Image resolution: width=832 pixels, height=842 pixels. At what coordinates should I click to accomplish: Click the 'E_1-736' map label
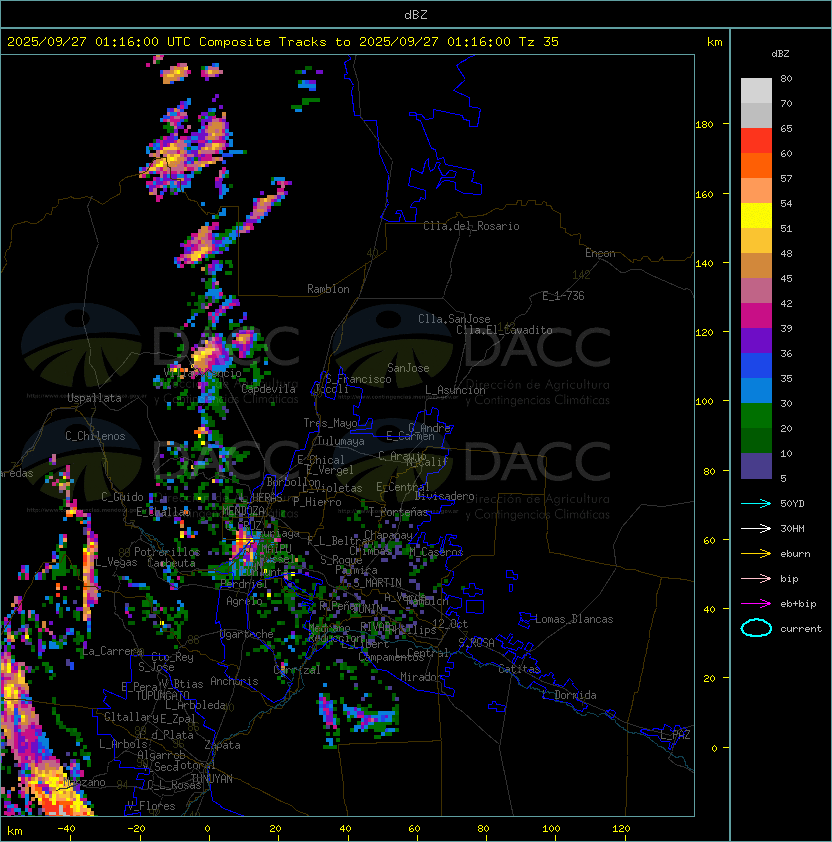pyautogui.click(x=563, y=296)
